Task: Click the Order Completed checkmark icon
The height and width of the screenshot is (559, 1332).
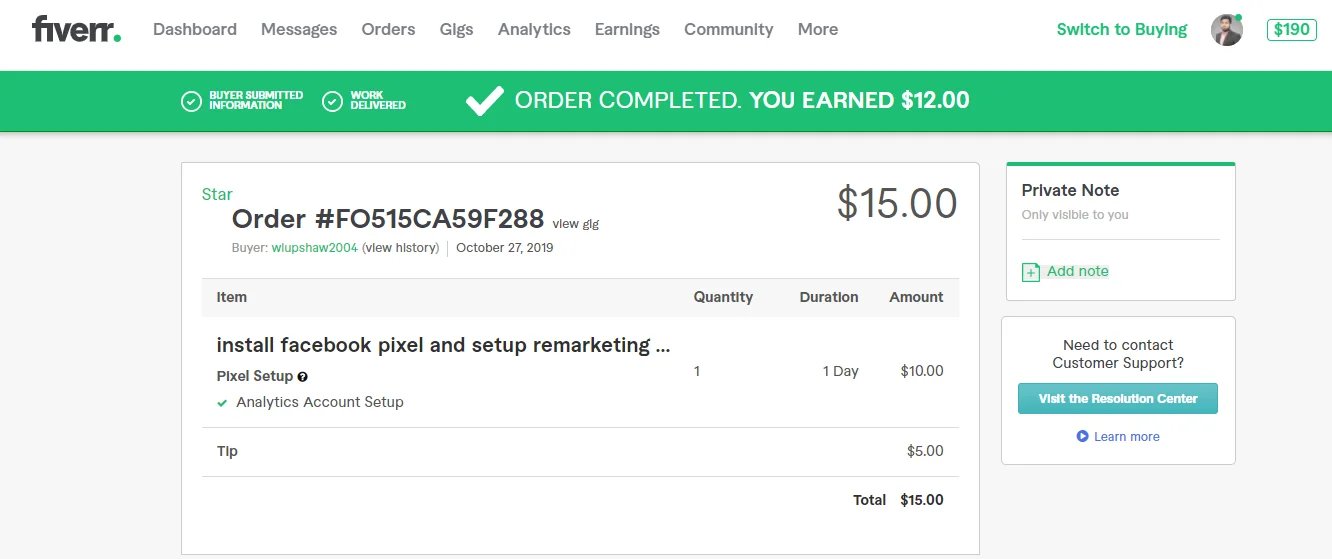Action: [485, 100]
